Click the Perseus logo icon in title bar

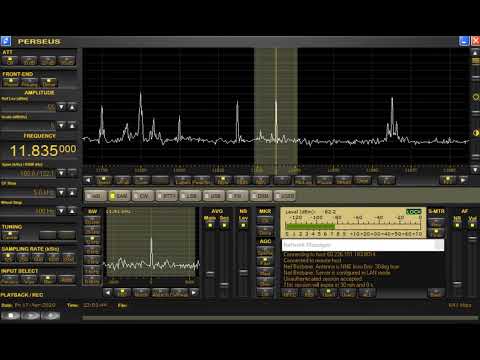(6, 41)
